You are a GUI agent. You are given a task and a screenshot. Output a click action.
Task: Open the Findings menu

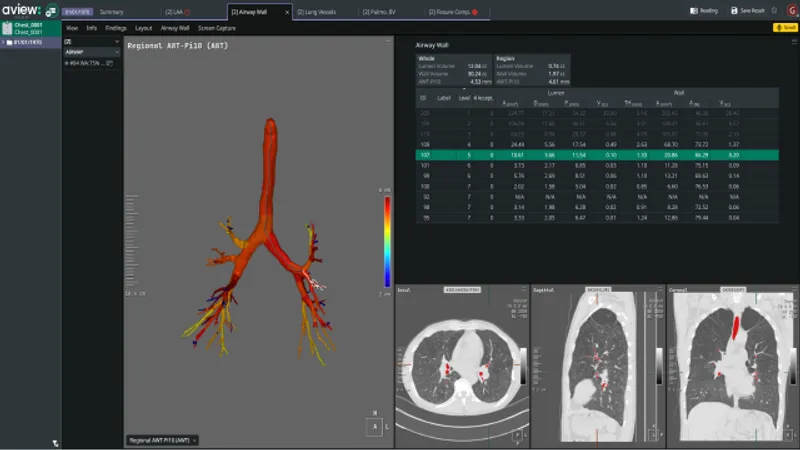pyautogui.click(x=116, y=28)
